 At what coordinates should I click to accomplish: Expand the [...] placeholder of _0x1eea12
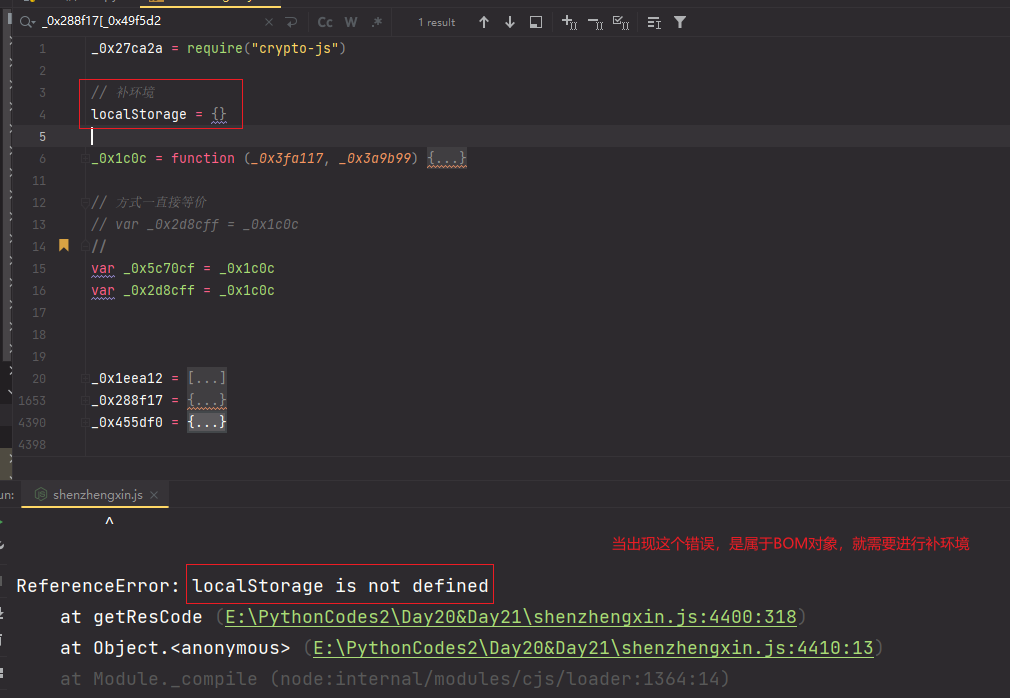coord(207,378)
